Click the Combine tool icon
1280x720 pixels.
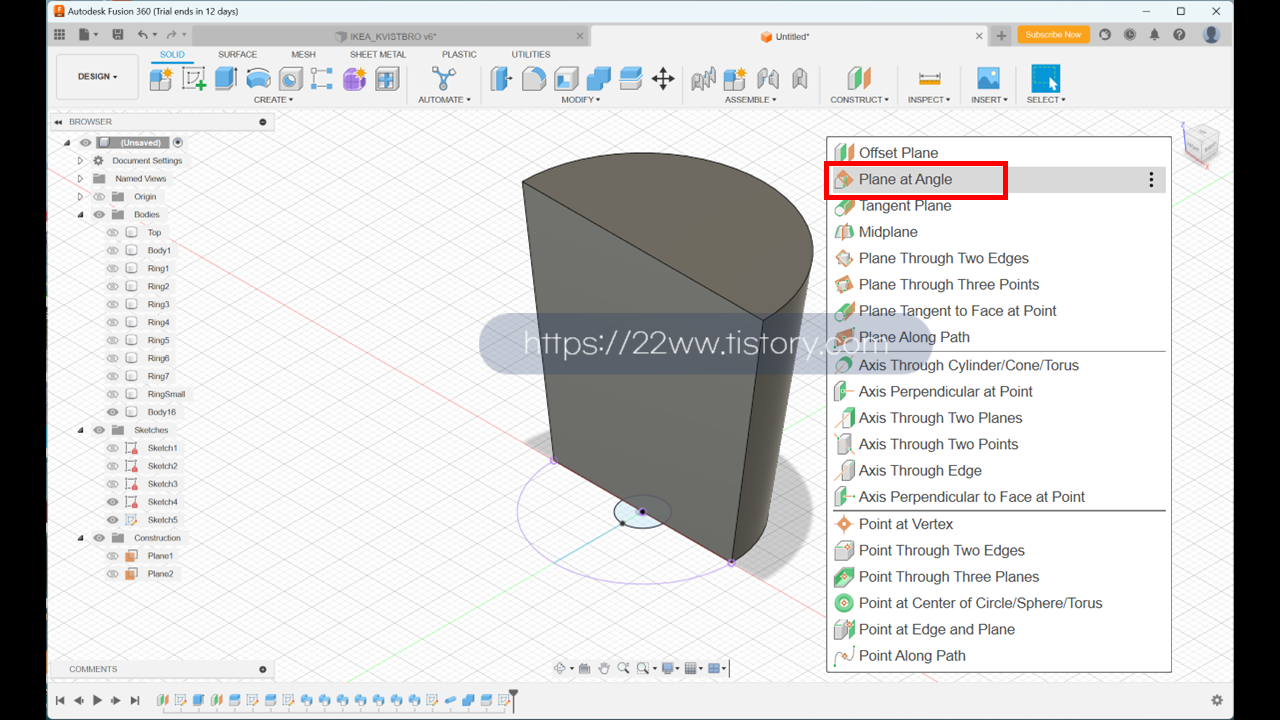pos(598,78)
